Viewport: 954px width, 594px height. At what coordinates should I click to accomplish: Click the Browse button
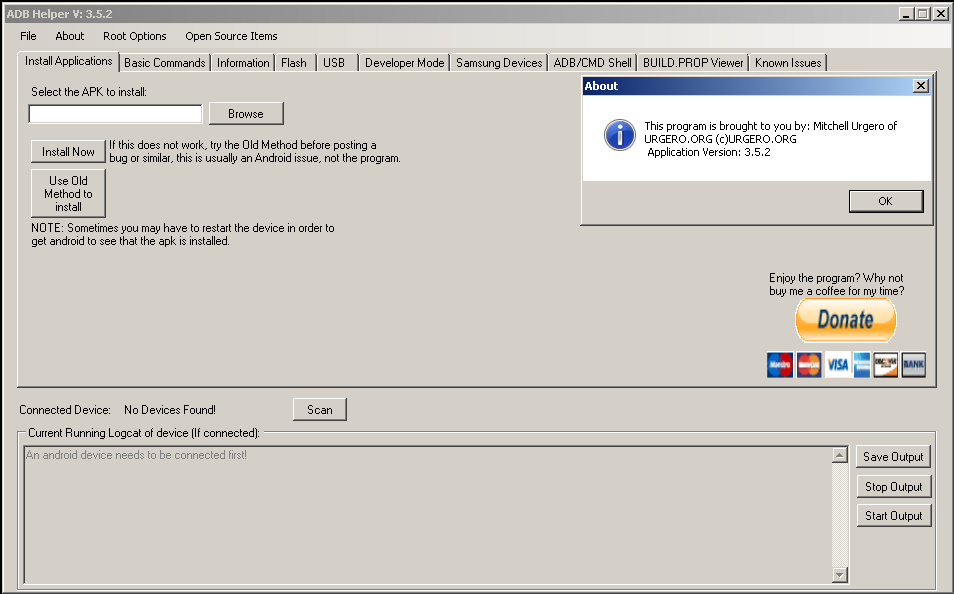click(246, 114)
